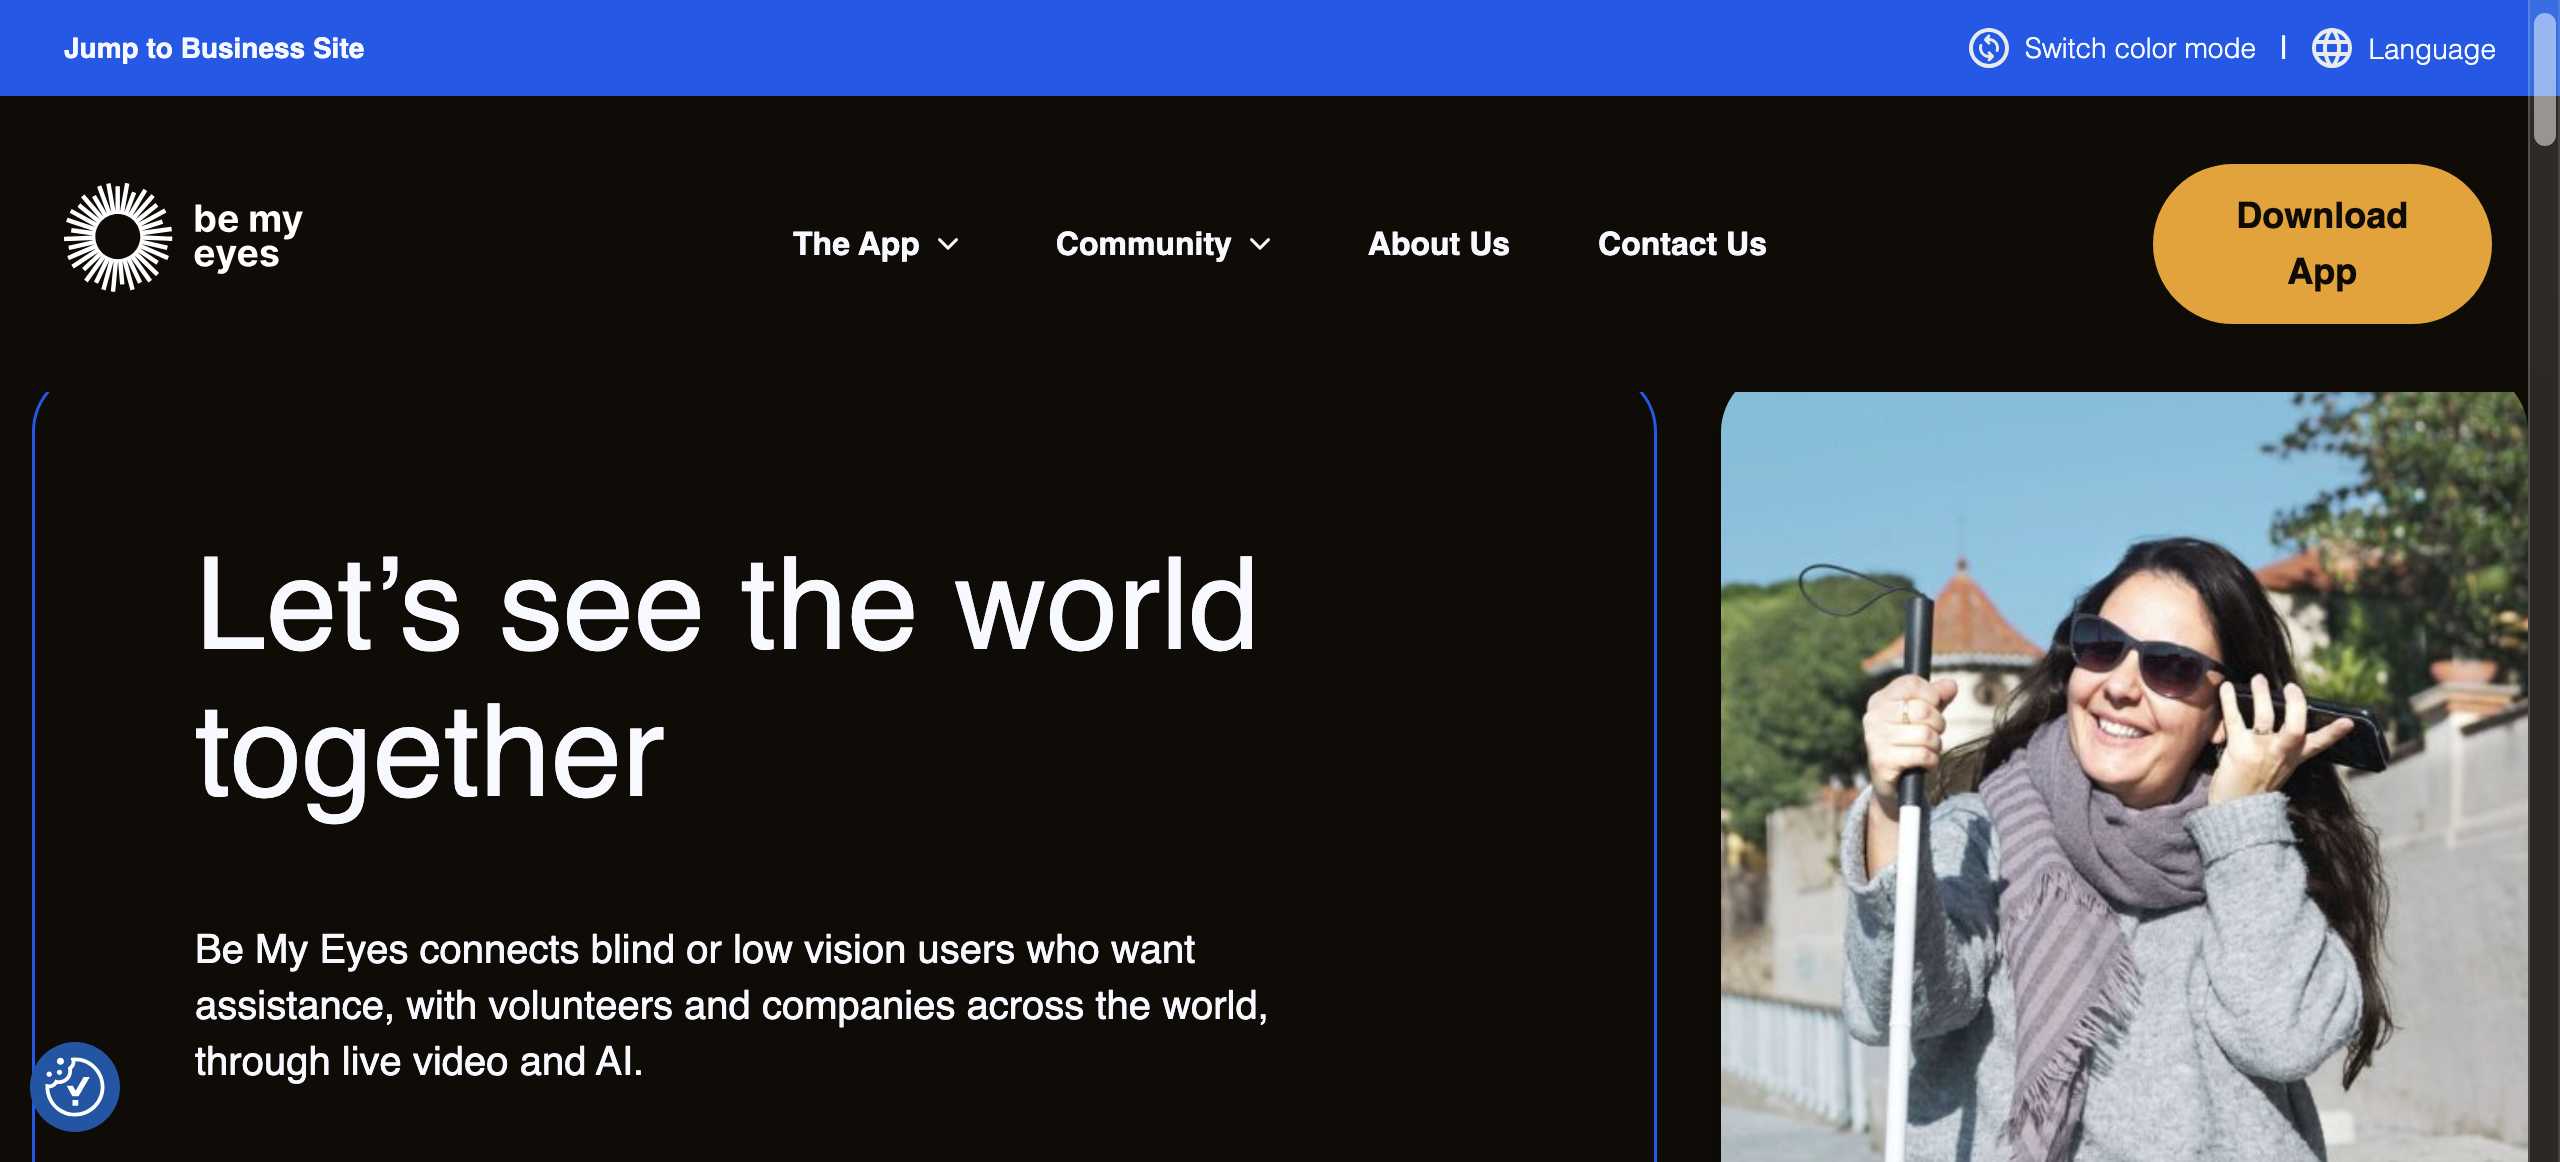Click the 'Let's see the world together' heading
Screen dimensions: 2560x1162
(725, 678)
